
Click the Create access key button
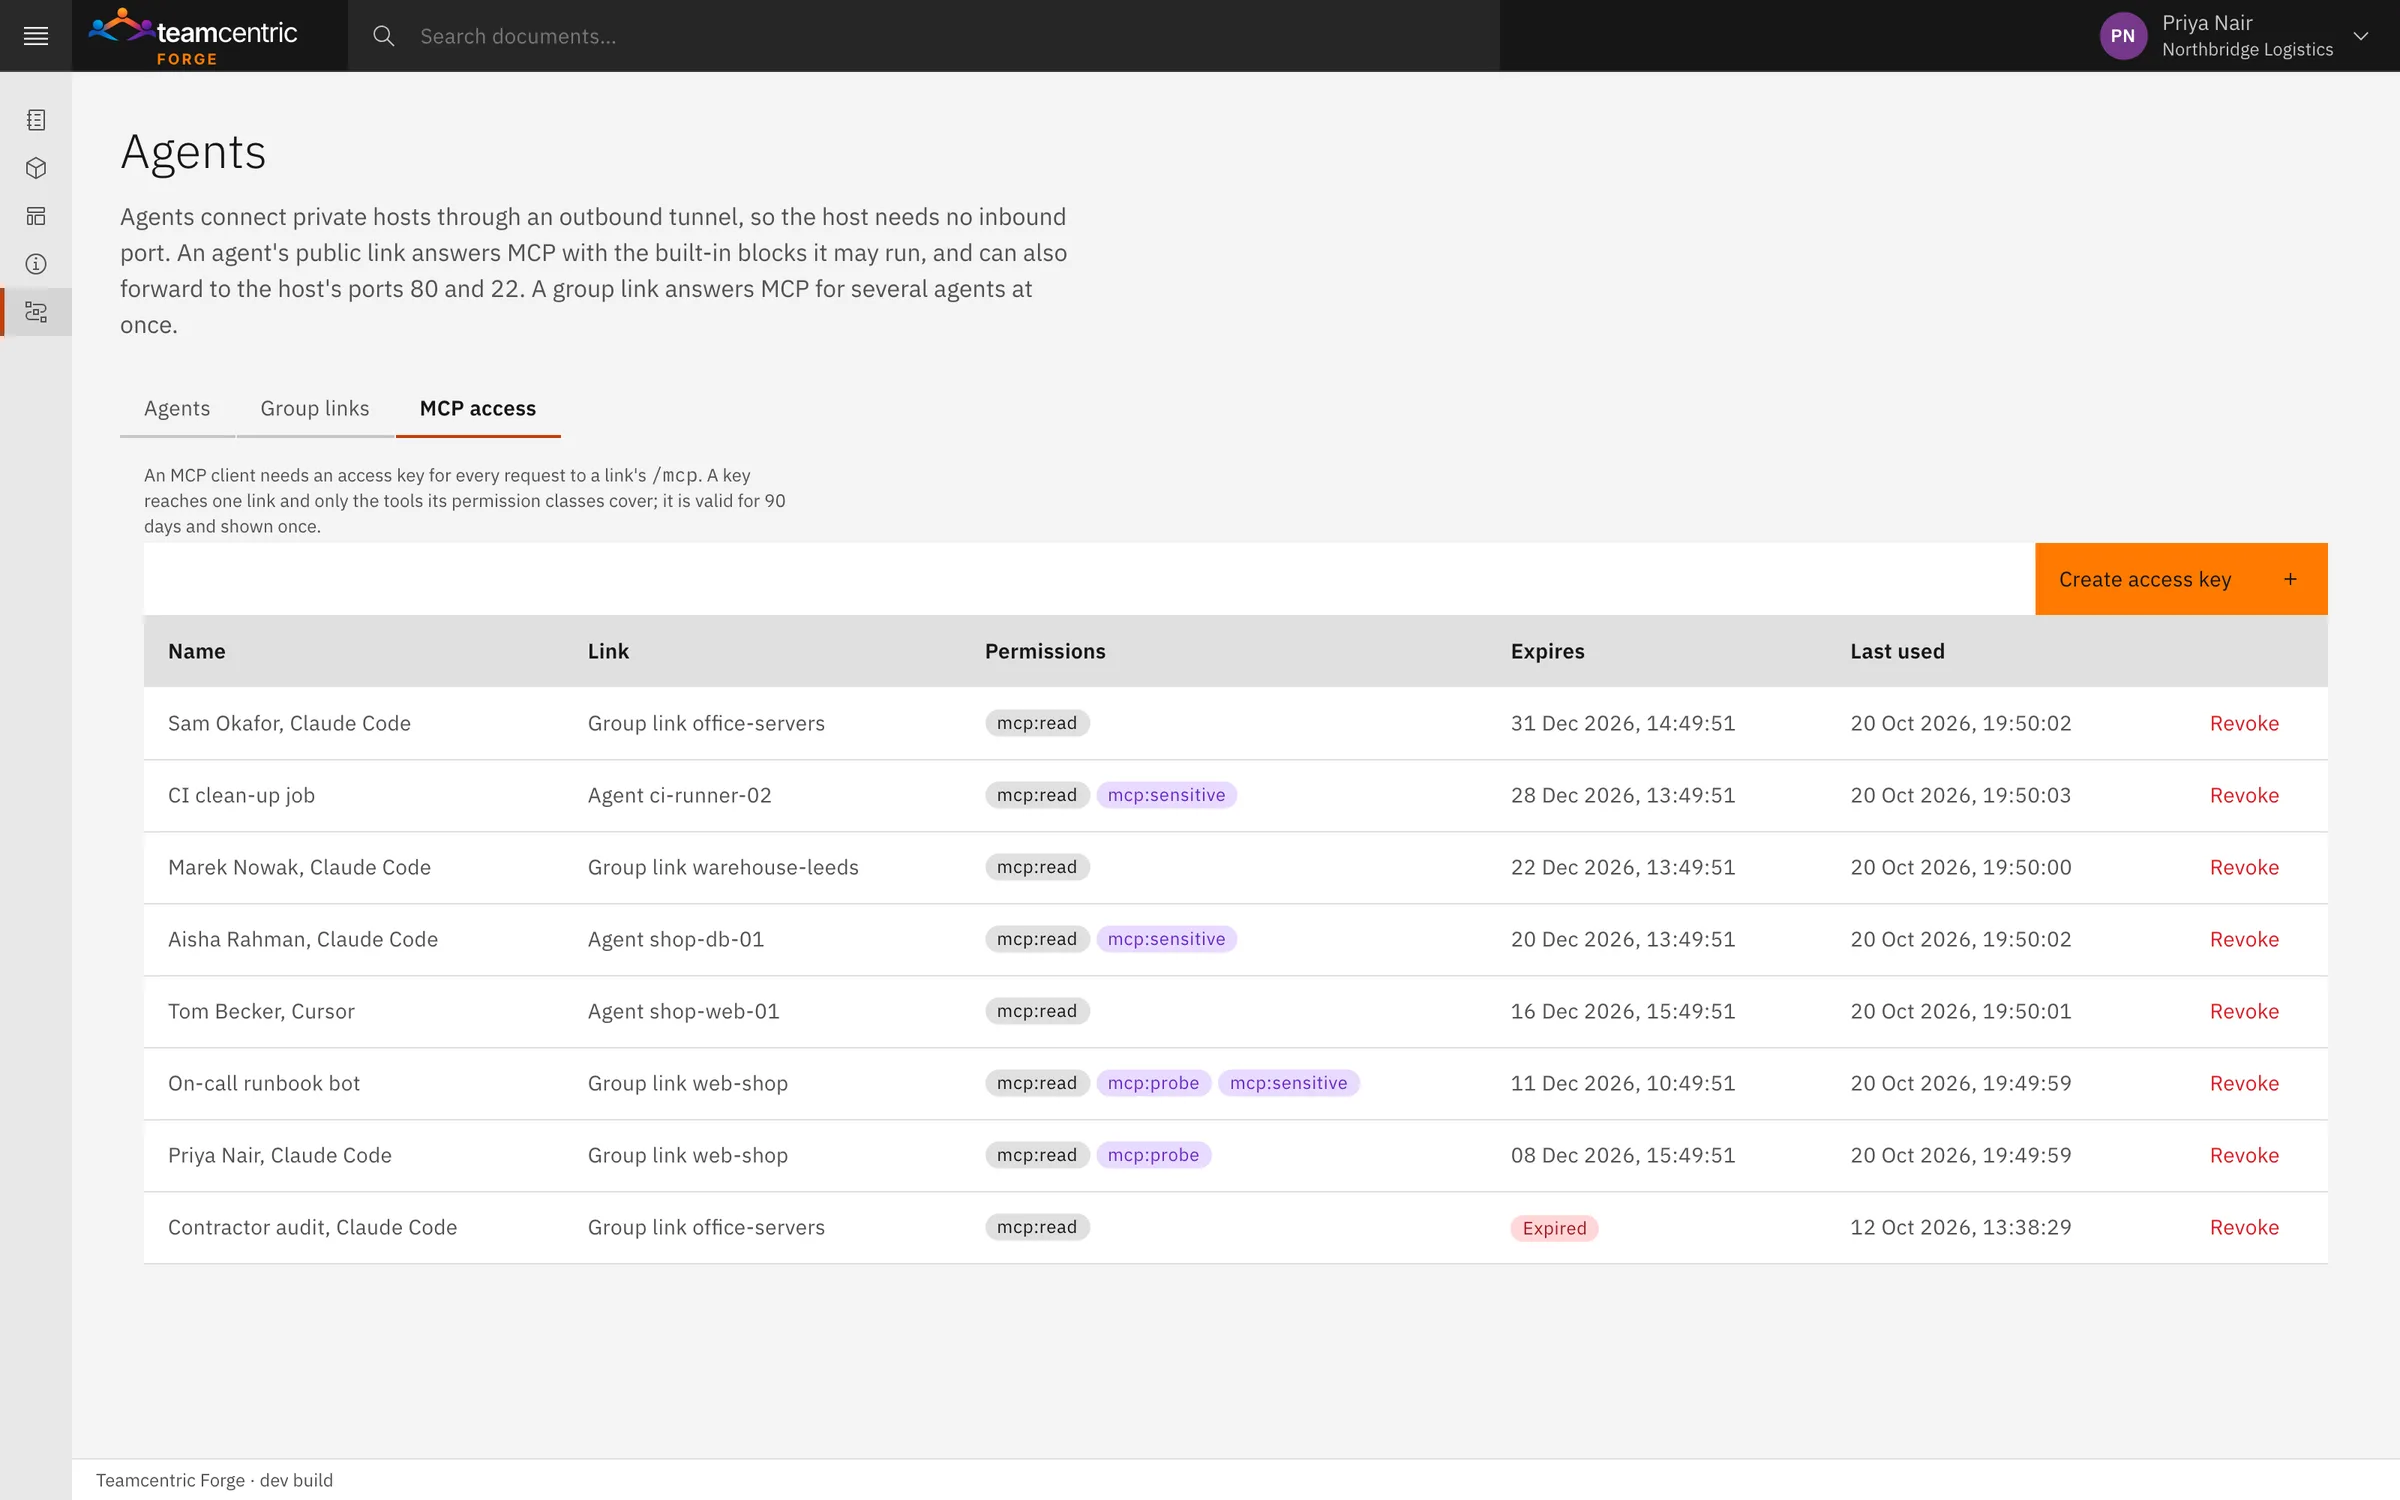(2181, 579)
